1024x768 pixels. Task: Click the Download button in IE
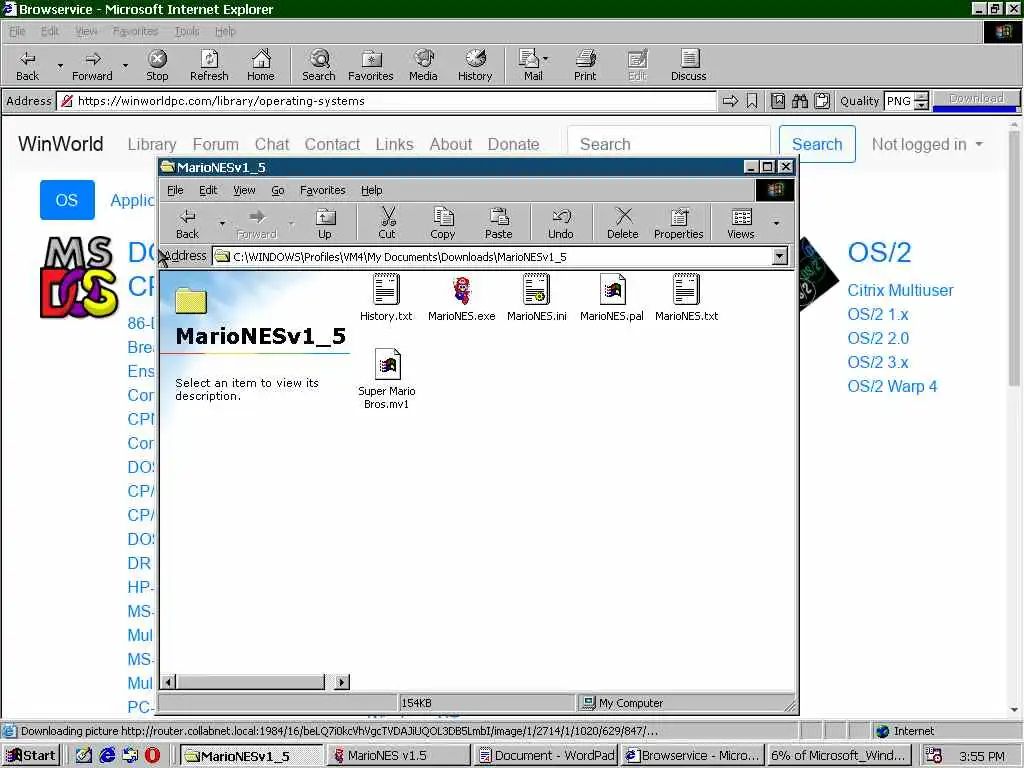click(976, 99)
